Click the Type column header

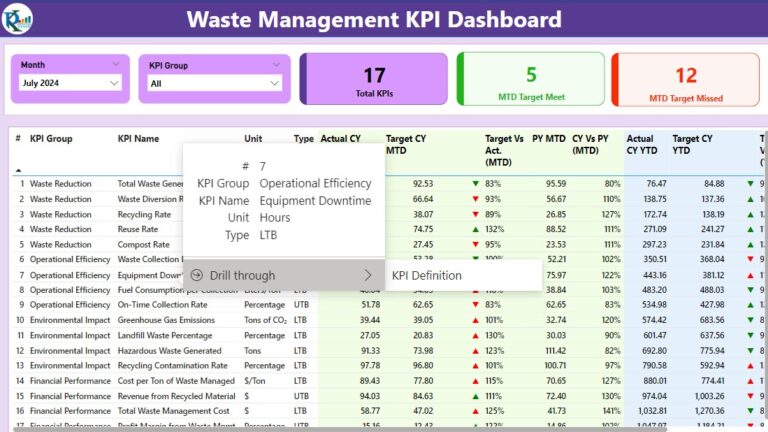(x=304, y=139)
